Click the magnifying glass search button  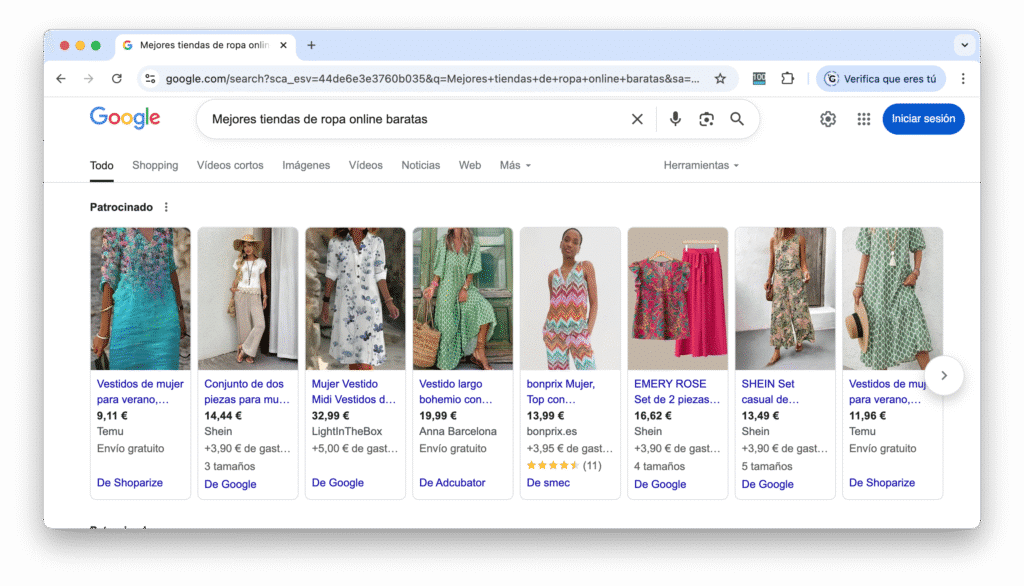tap(737, 119)
